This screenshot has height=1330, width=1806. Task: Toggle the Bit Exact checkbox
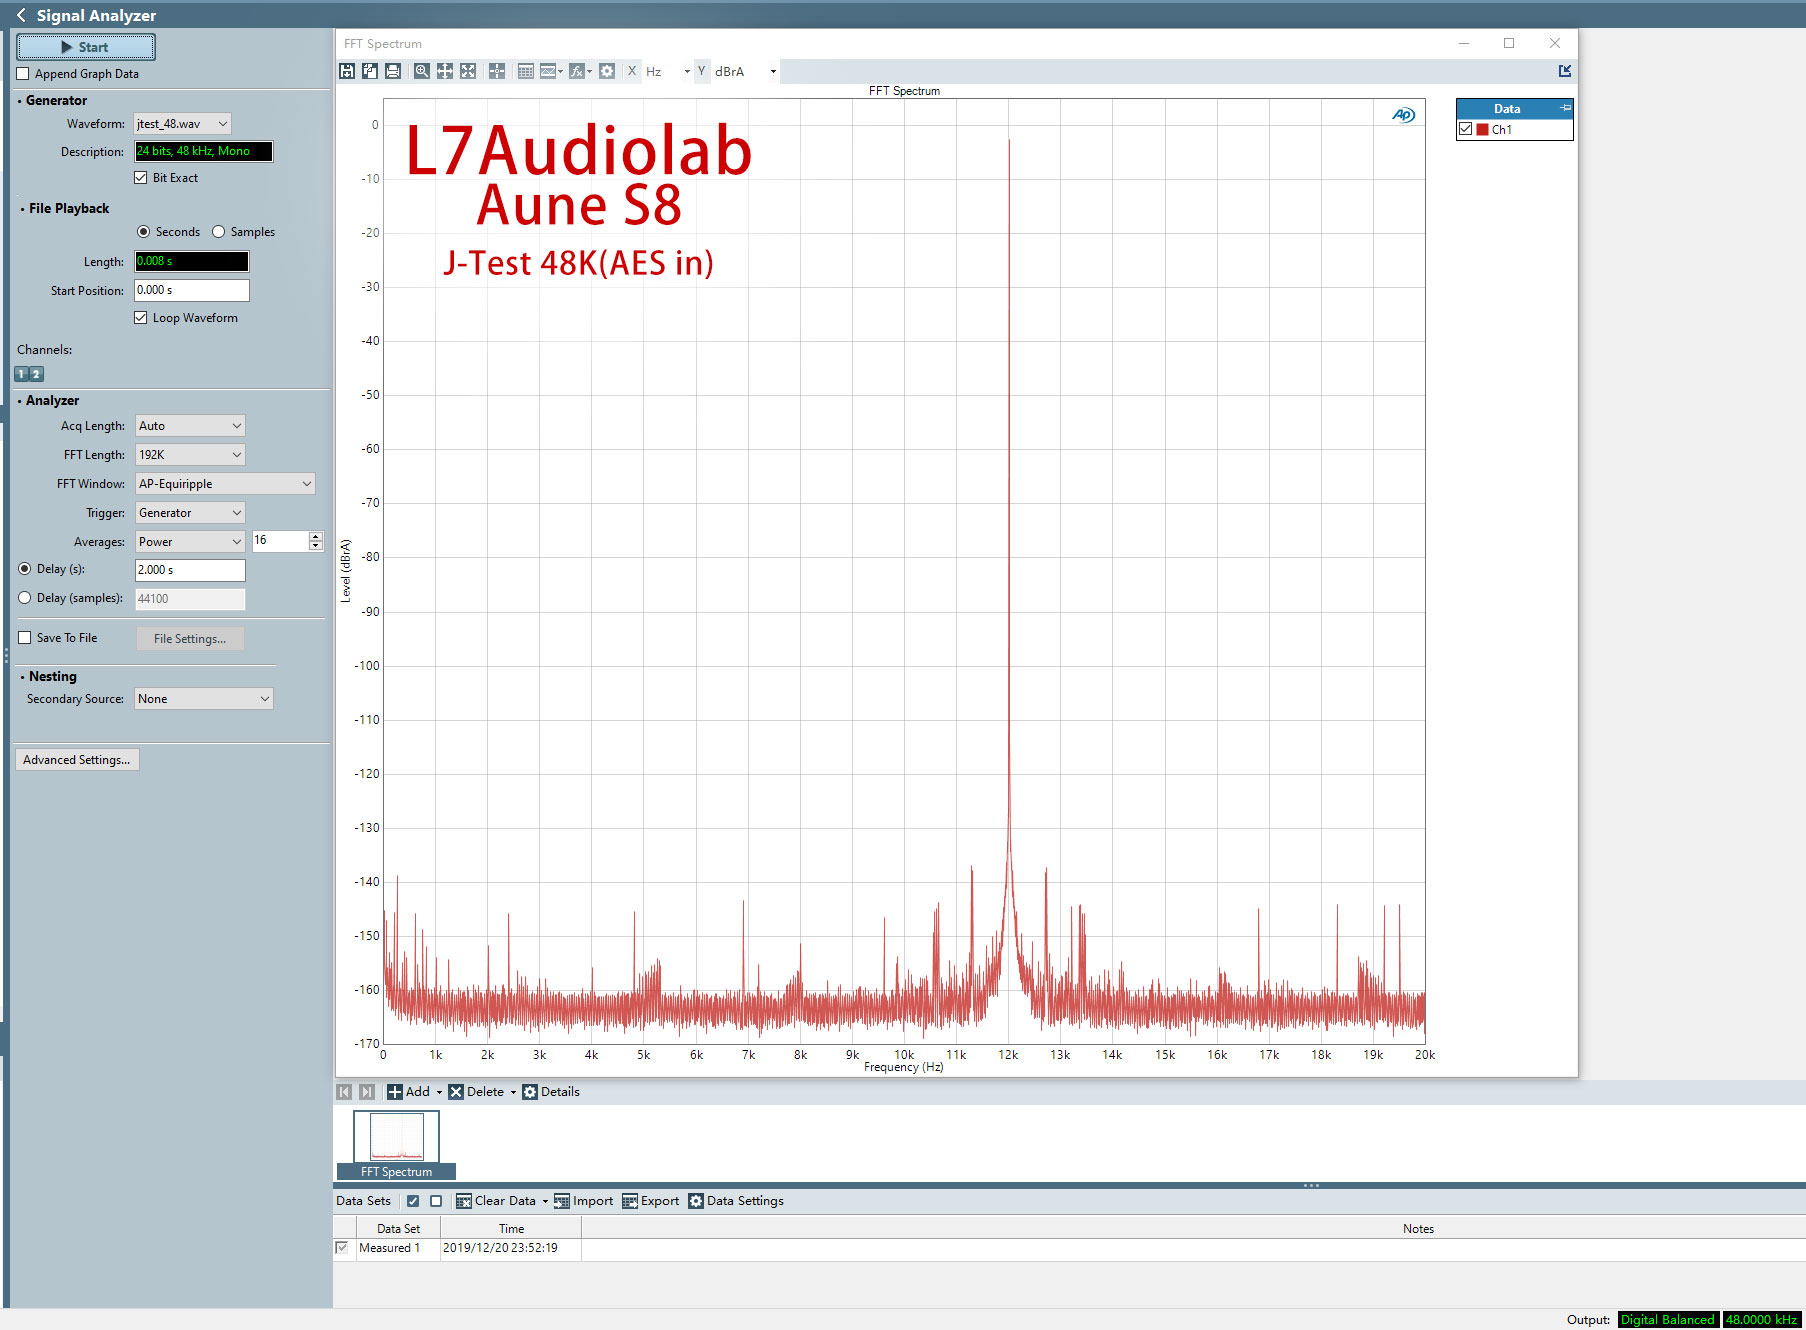(x=141, y=178)
